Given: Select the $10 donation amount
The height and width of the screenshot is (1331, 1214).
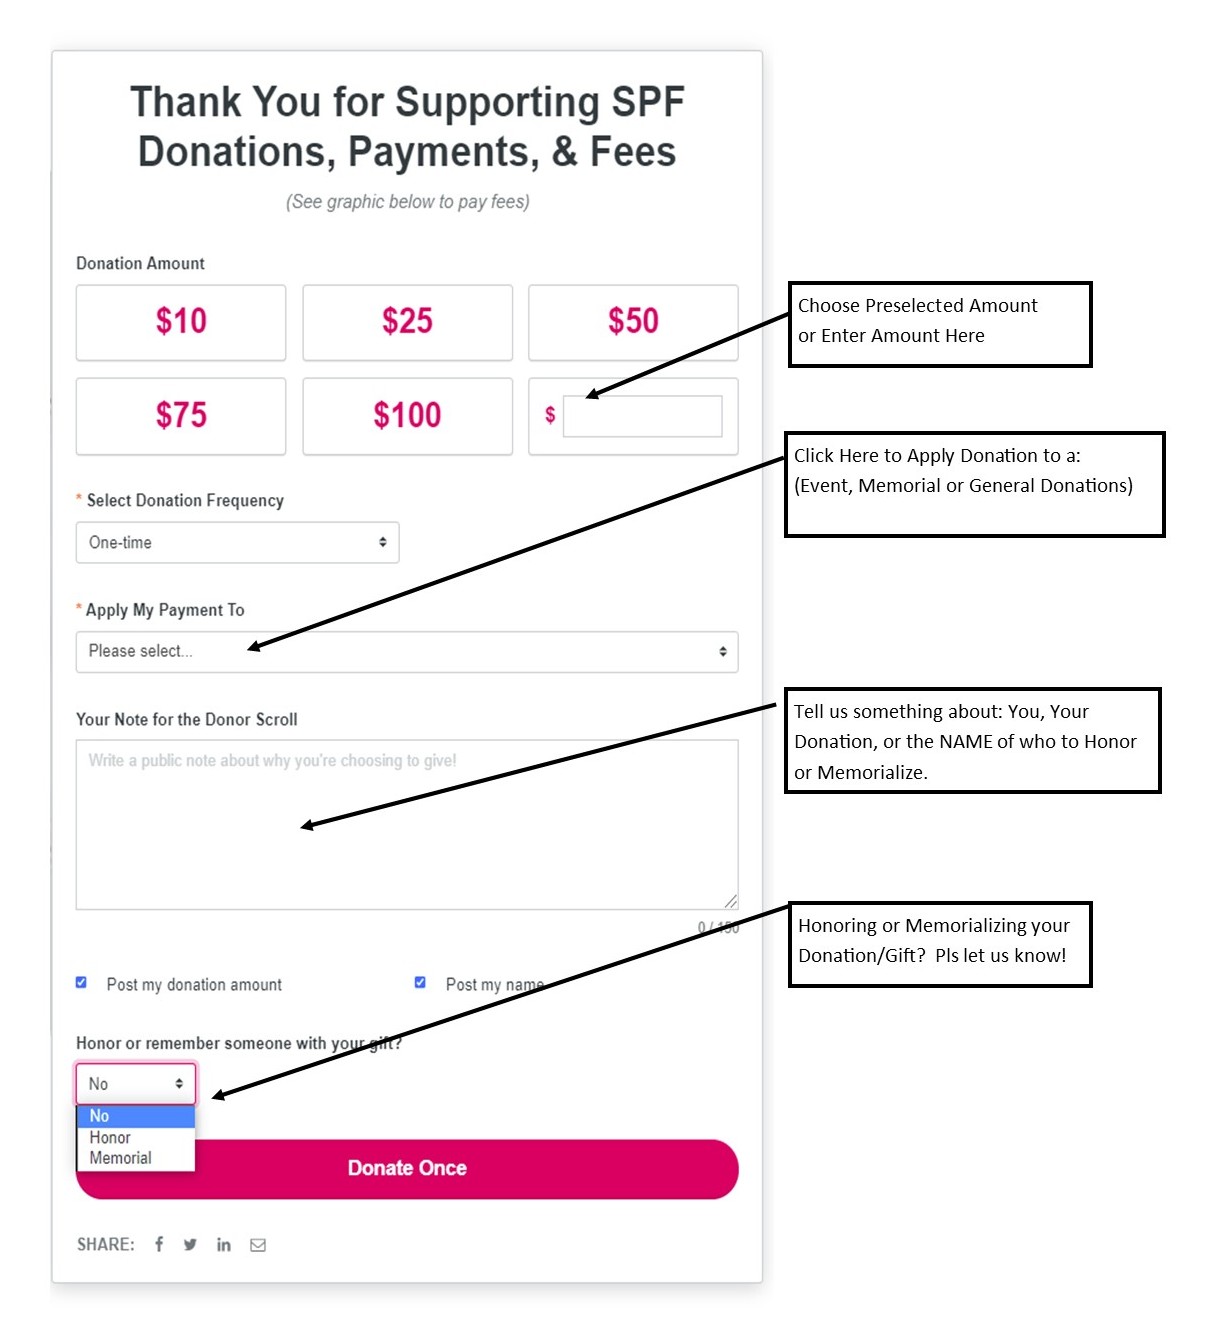Looking at the screenshot, I should tap(181, 322).
